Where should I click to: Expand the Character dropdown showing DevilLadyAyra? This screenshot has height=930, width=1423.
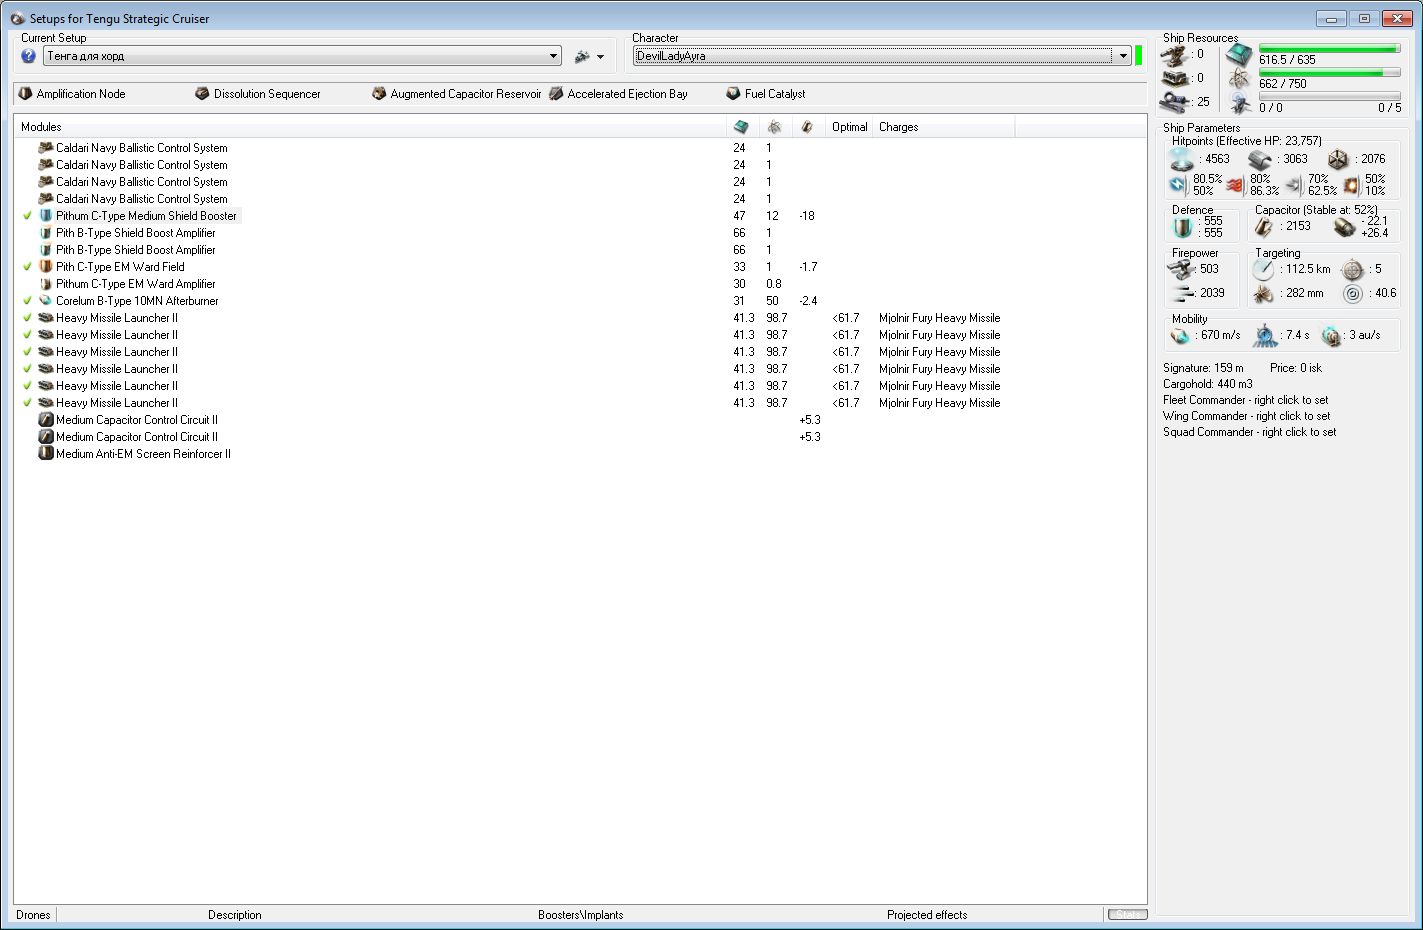point(1123,56)
